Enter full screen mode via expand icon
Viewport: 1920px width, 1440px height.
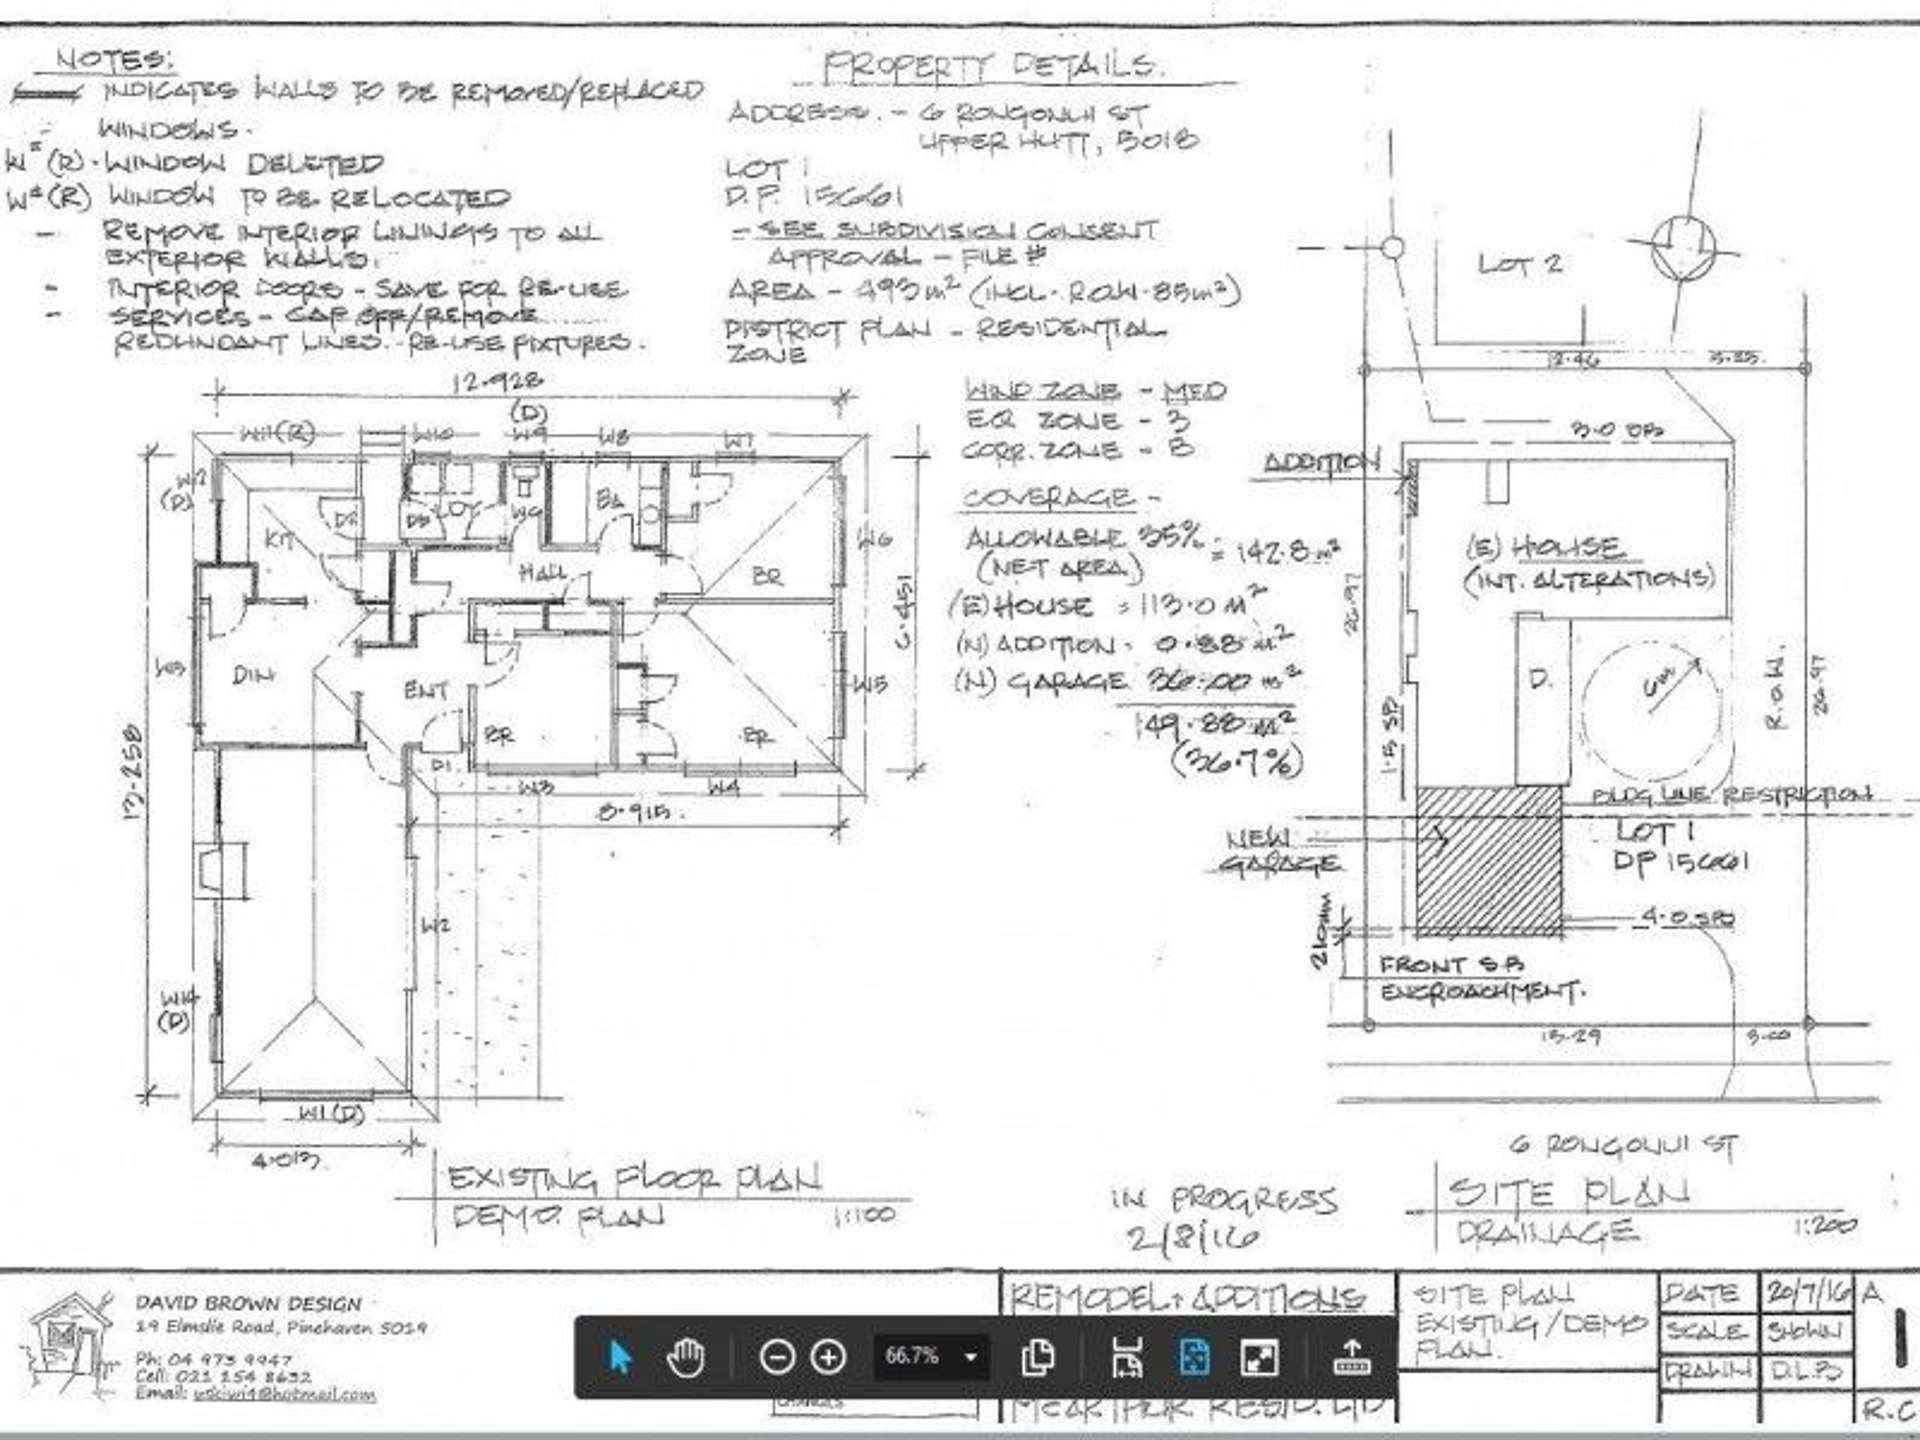(x=1259, y=1357)
